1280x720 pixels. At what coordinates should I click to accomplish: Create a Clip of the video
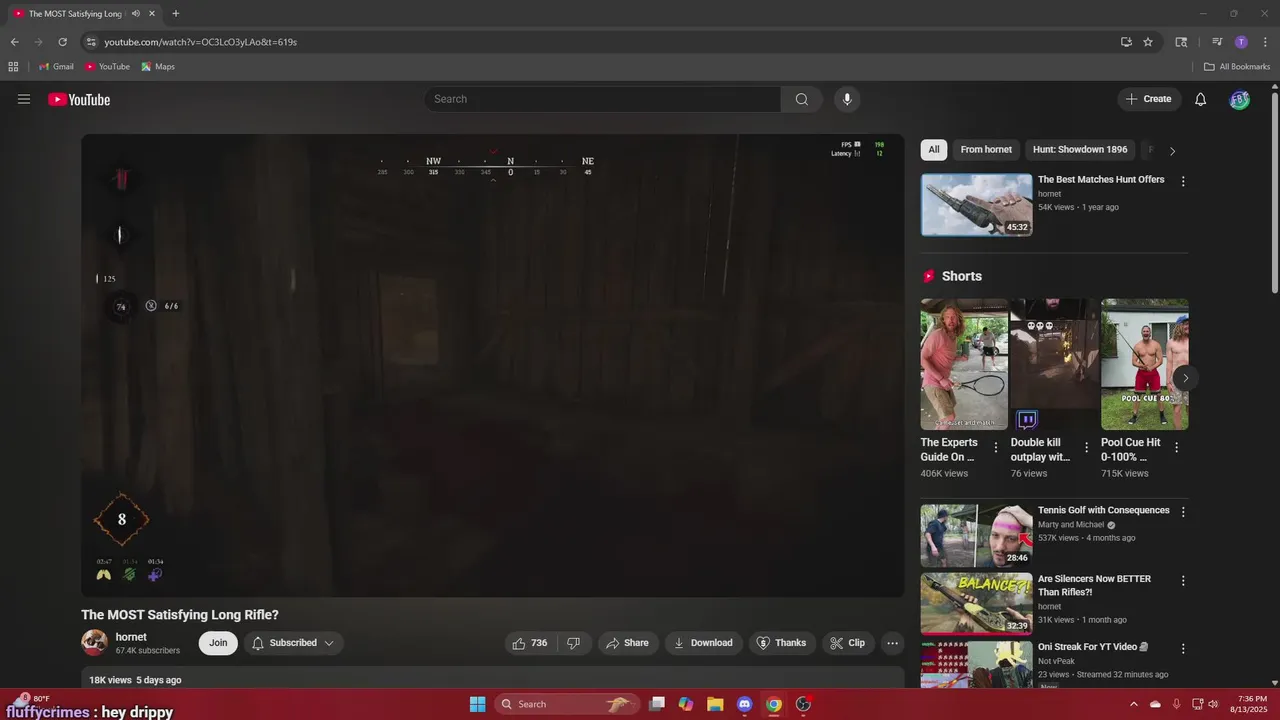tap(848, 643)
